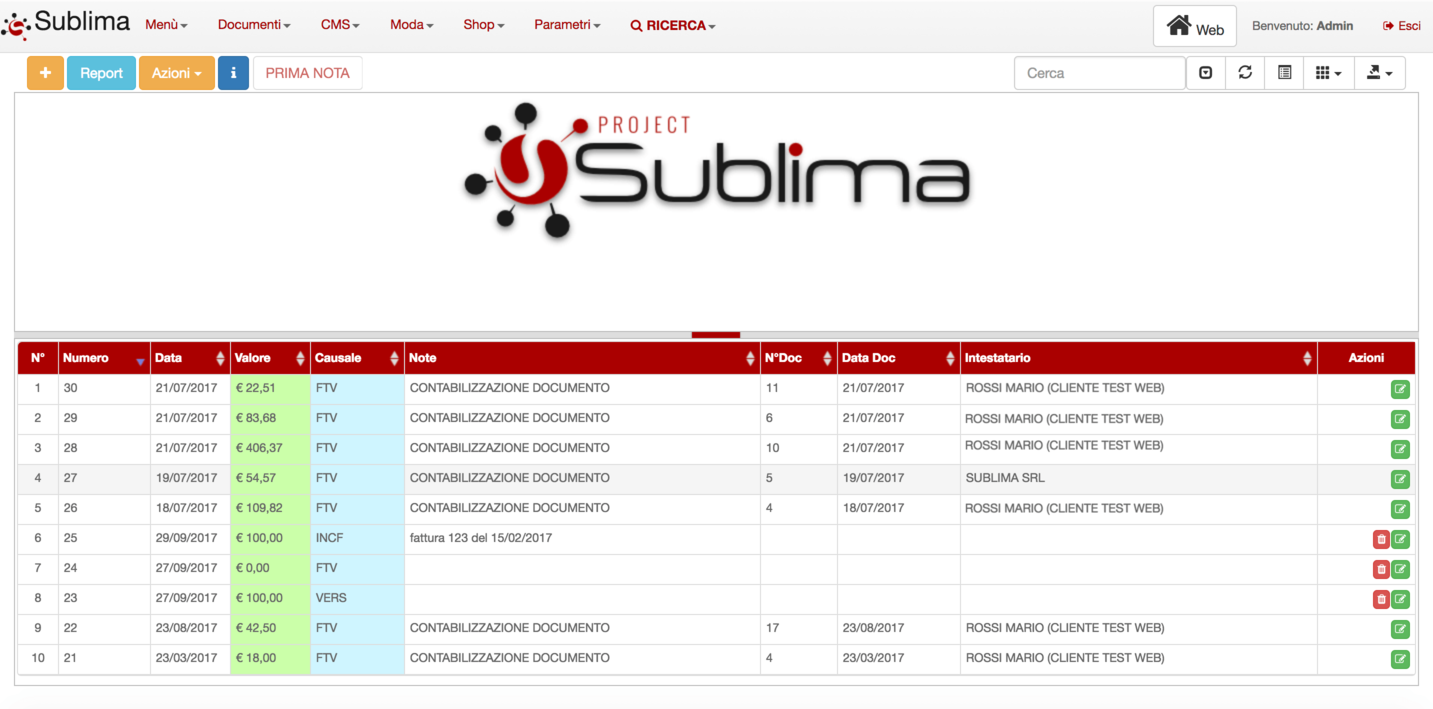Click the value € 42,50

[255, 628]
